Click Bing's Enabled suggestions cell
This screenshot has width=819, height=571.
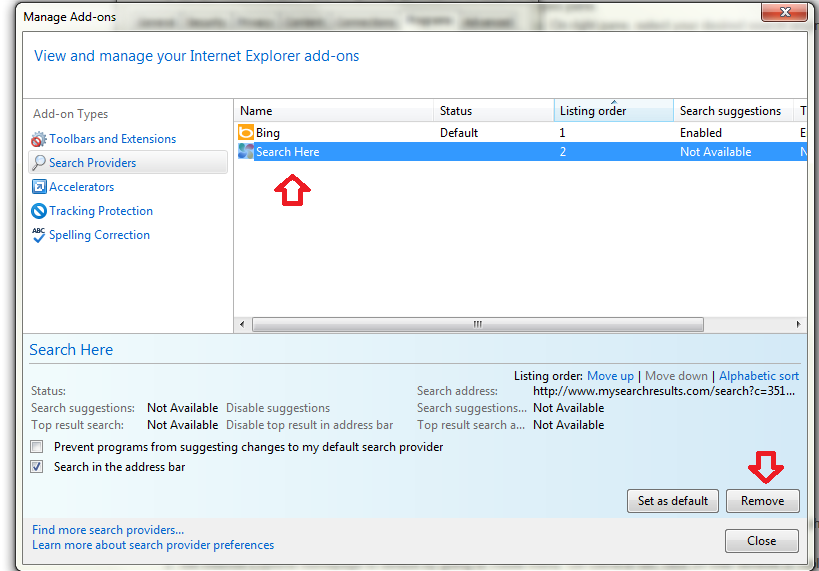tap(700, 133)
